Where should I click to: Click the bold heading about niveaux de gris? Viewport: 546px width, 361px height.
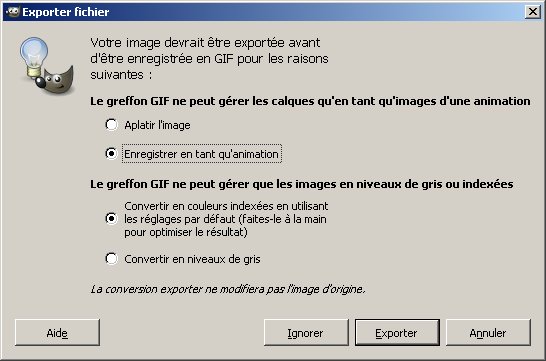(302, 184)
